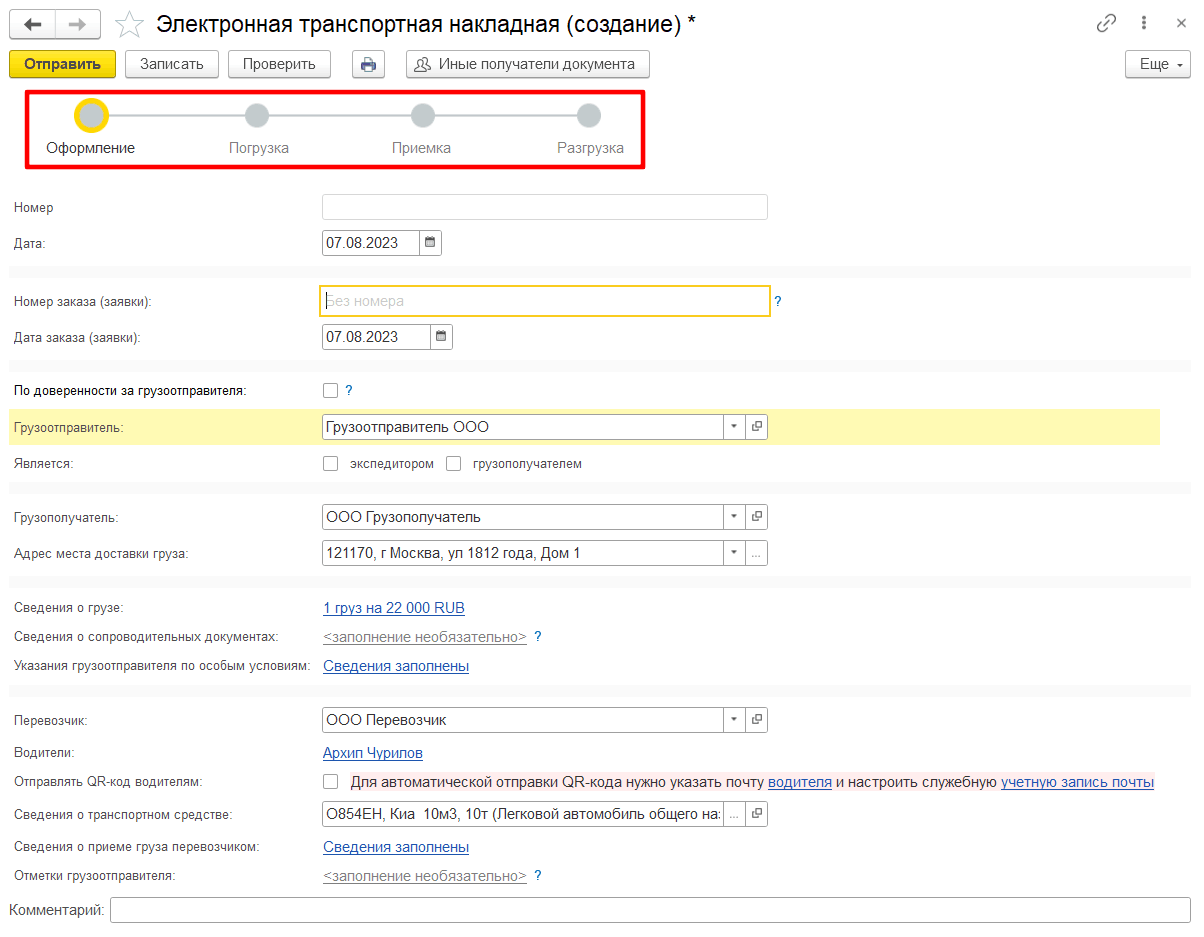The width and height of the screenshot is (1204, 937).
Task: Select the Разгрузка stage circle
Action: pyautogui.click(x=589, y=116)
